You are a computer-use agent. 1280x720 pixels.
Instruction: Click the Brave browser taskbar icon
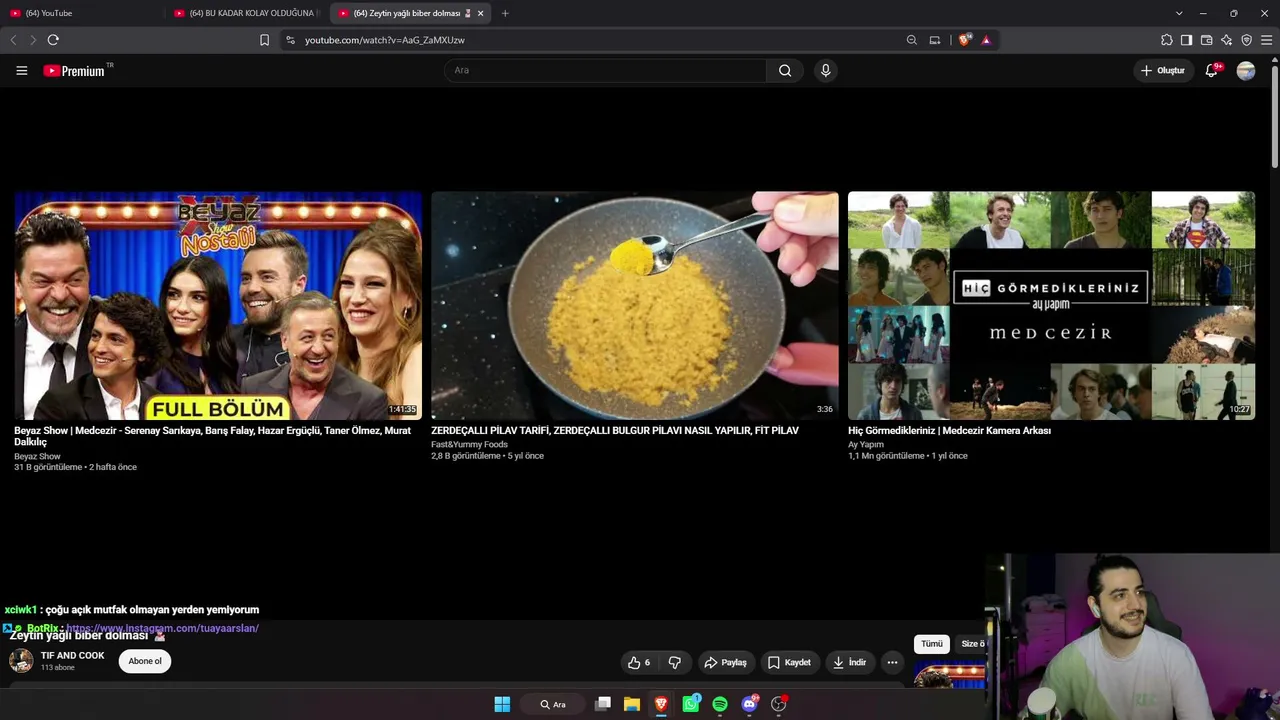point(661,704)
